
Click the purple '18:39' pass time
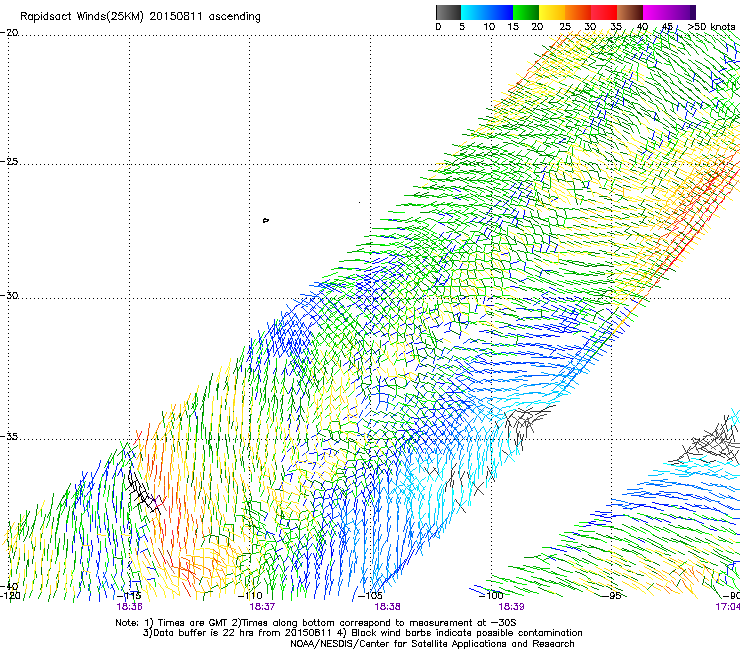click(512, 607)
